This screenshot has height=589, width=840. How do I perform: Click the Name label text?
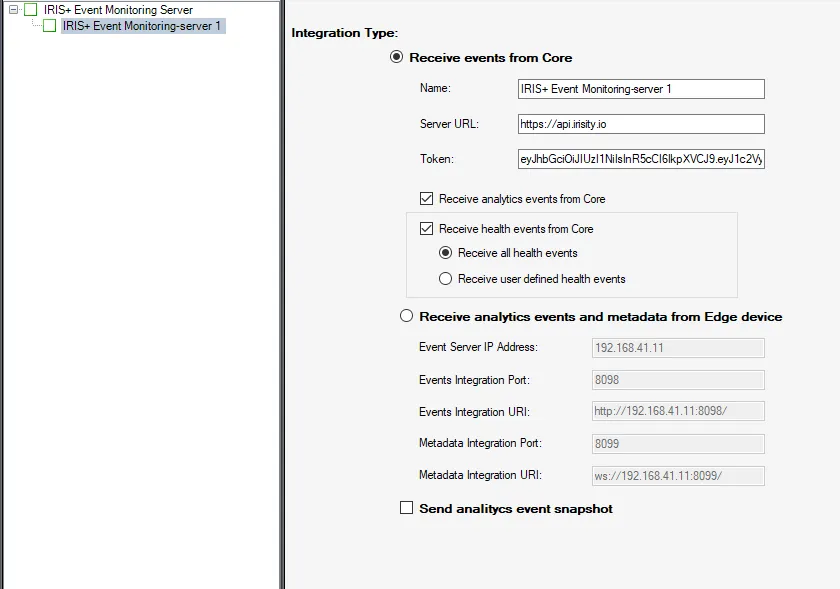coord(435,88)
